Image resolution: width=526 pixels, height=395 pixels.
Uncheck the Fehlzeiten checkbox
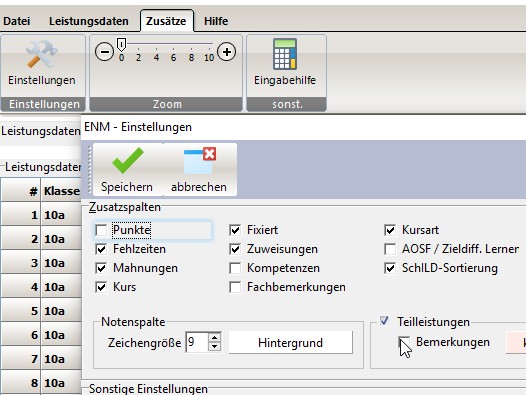coord(101,249)
